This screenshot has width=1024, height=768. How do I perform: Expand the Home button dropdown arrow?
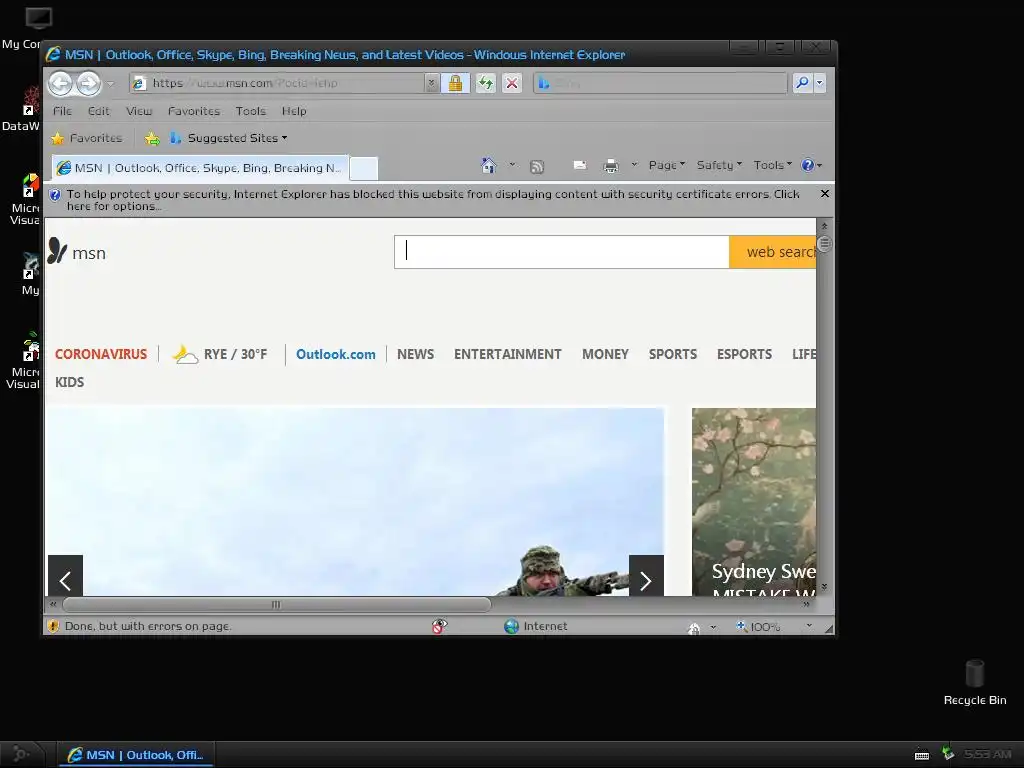(512, 165)
